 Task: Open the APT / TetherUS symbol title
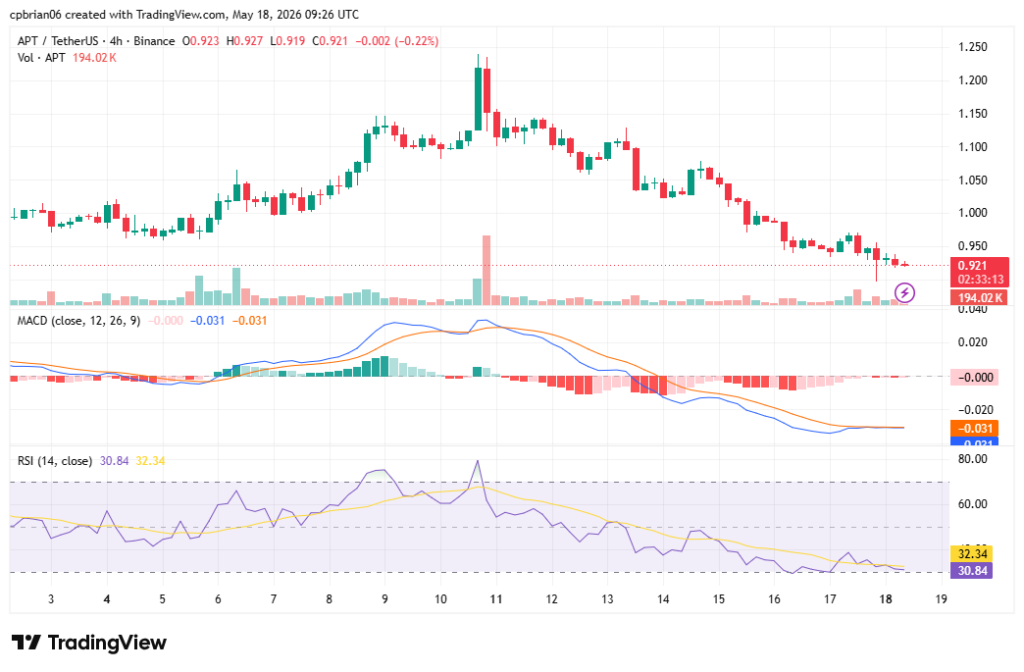click(x=57, y=41)
